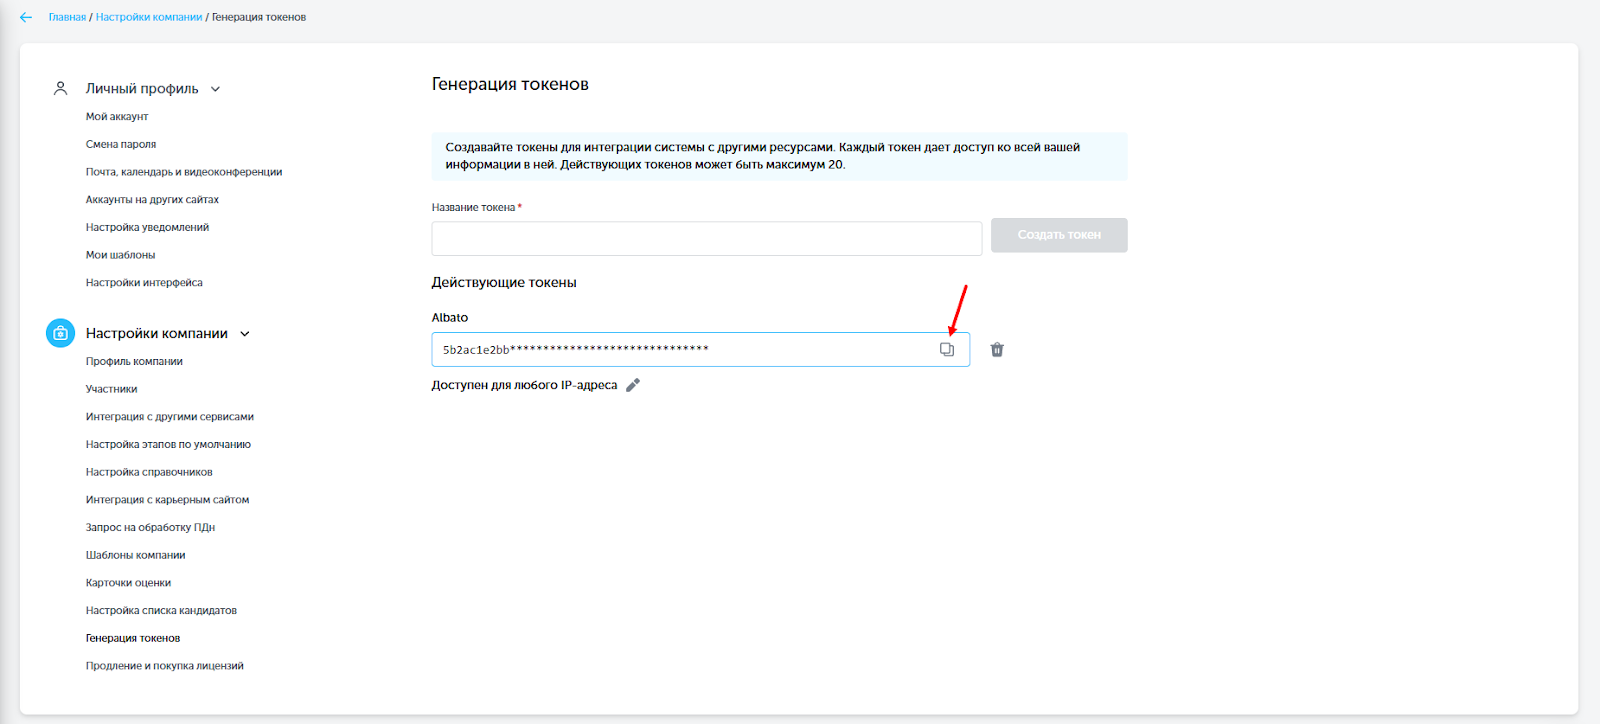Select Интеграция с другими сервисами
1600x724 pixels.
pos(170,417)
